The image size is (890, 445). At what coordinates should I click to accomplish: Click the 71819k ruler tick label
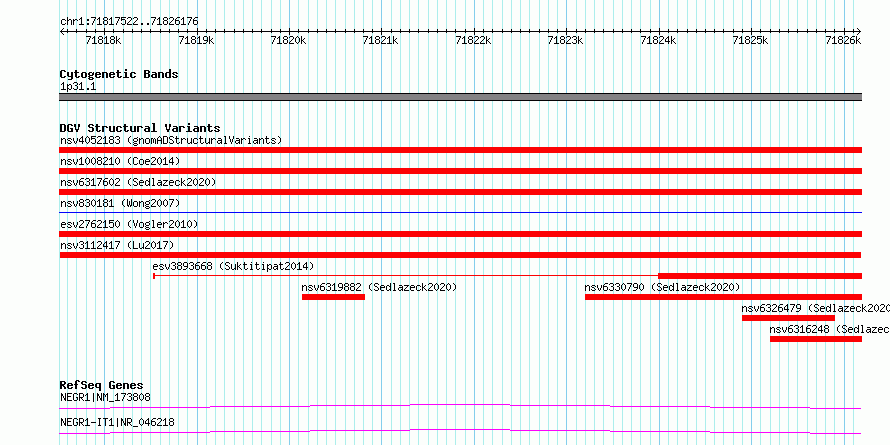coord(196,40)
